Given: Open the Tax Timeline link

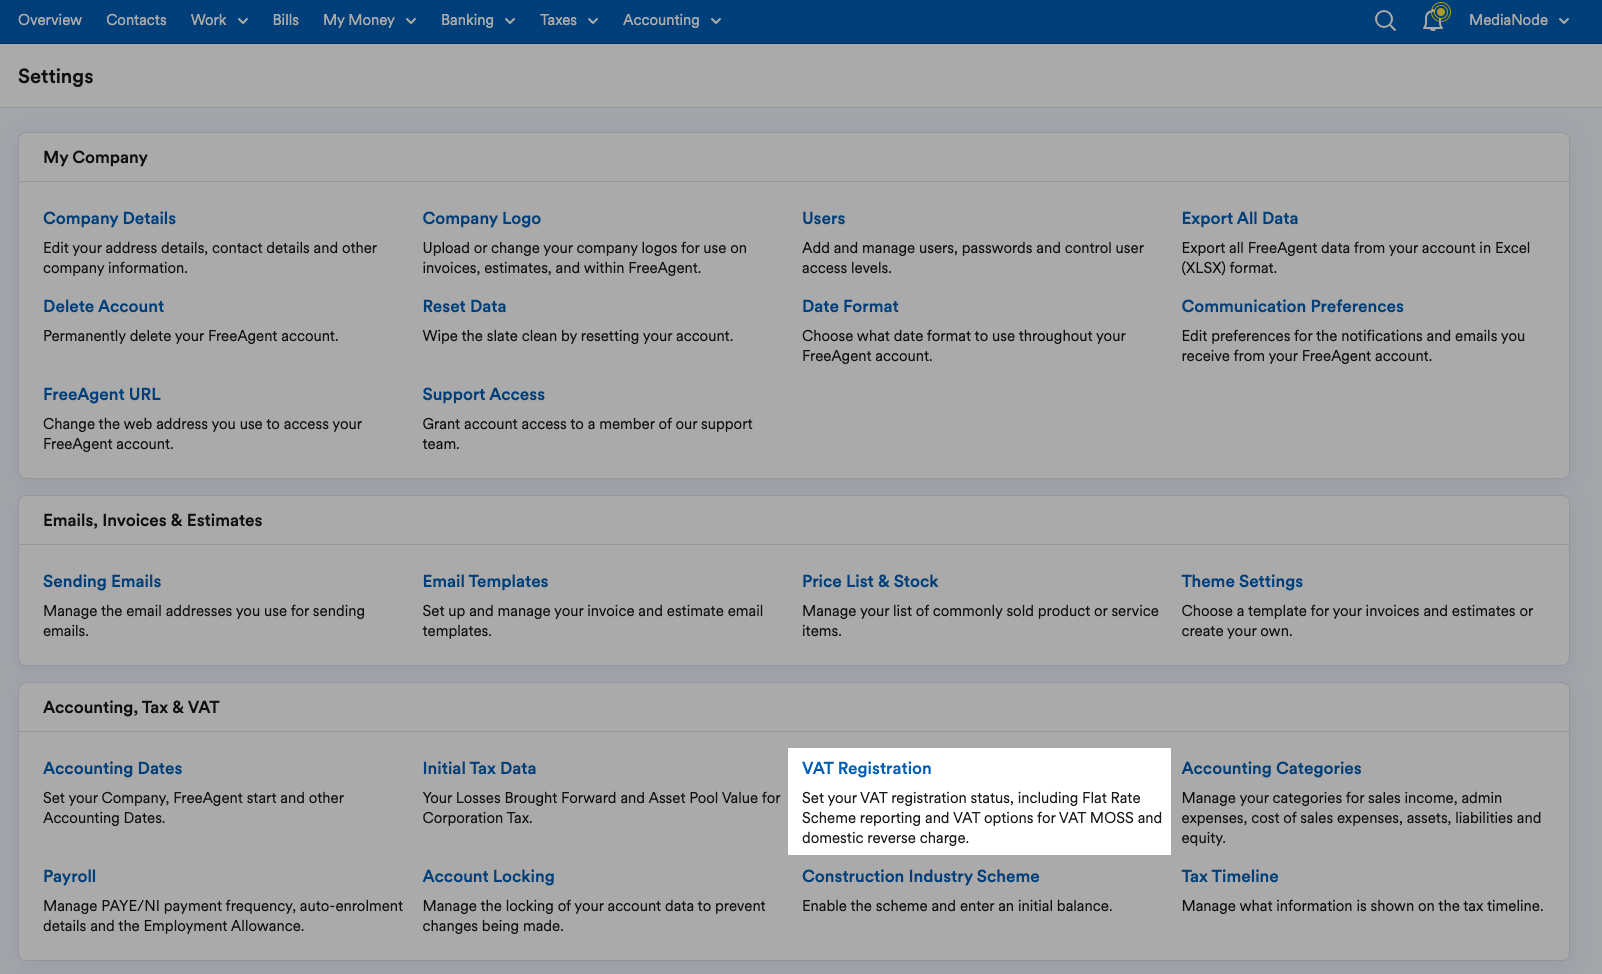Looking at the screenshot, I should [x=1229, y=876].
